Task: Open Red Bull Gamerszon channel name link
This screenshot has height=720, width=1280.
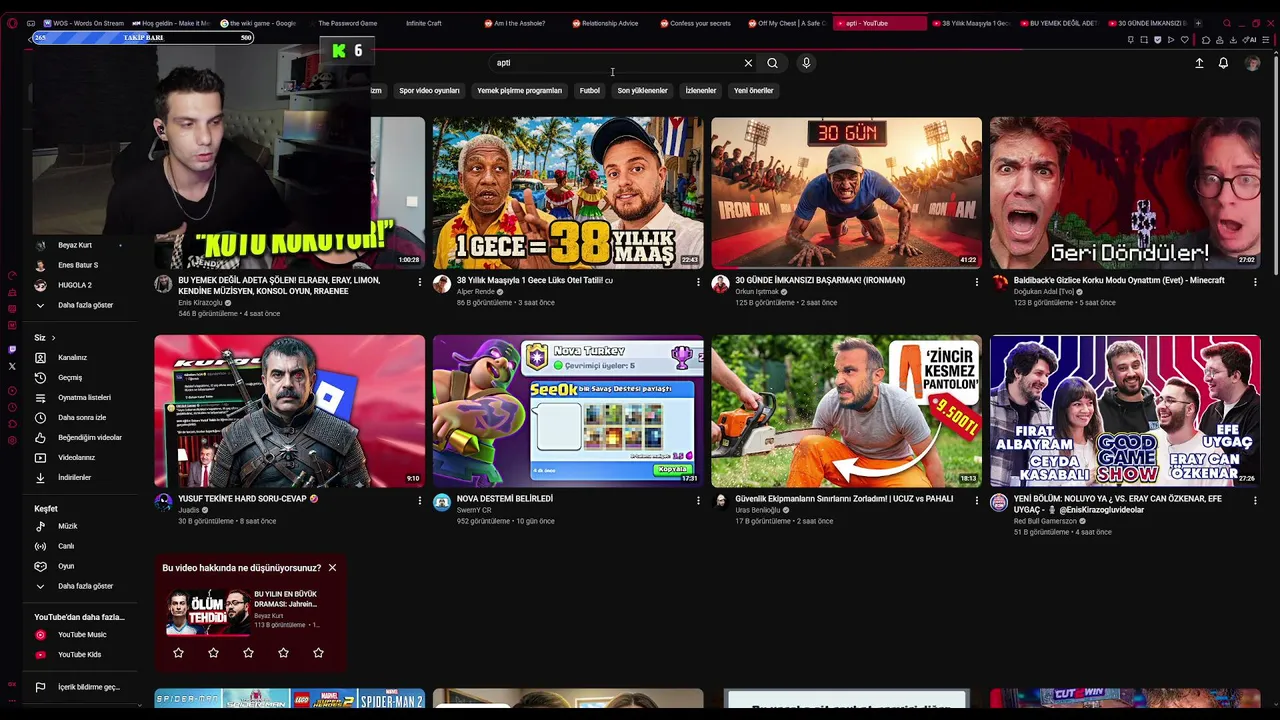Action: click(x=1045, y=521)
